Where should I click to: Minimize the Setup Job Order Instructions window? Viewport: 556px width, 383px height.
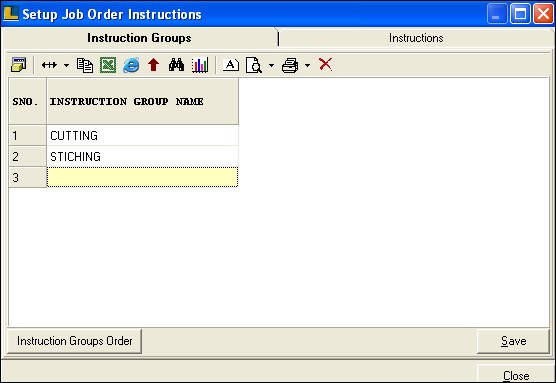click(x=497, y=14)
